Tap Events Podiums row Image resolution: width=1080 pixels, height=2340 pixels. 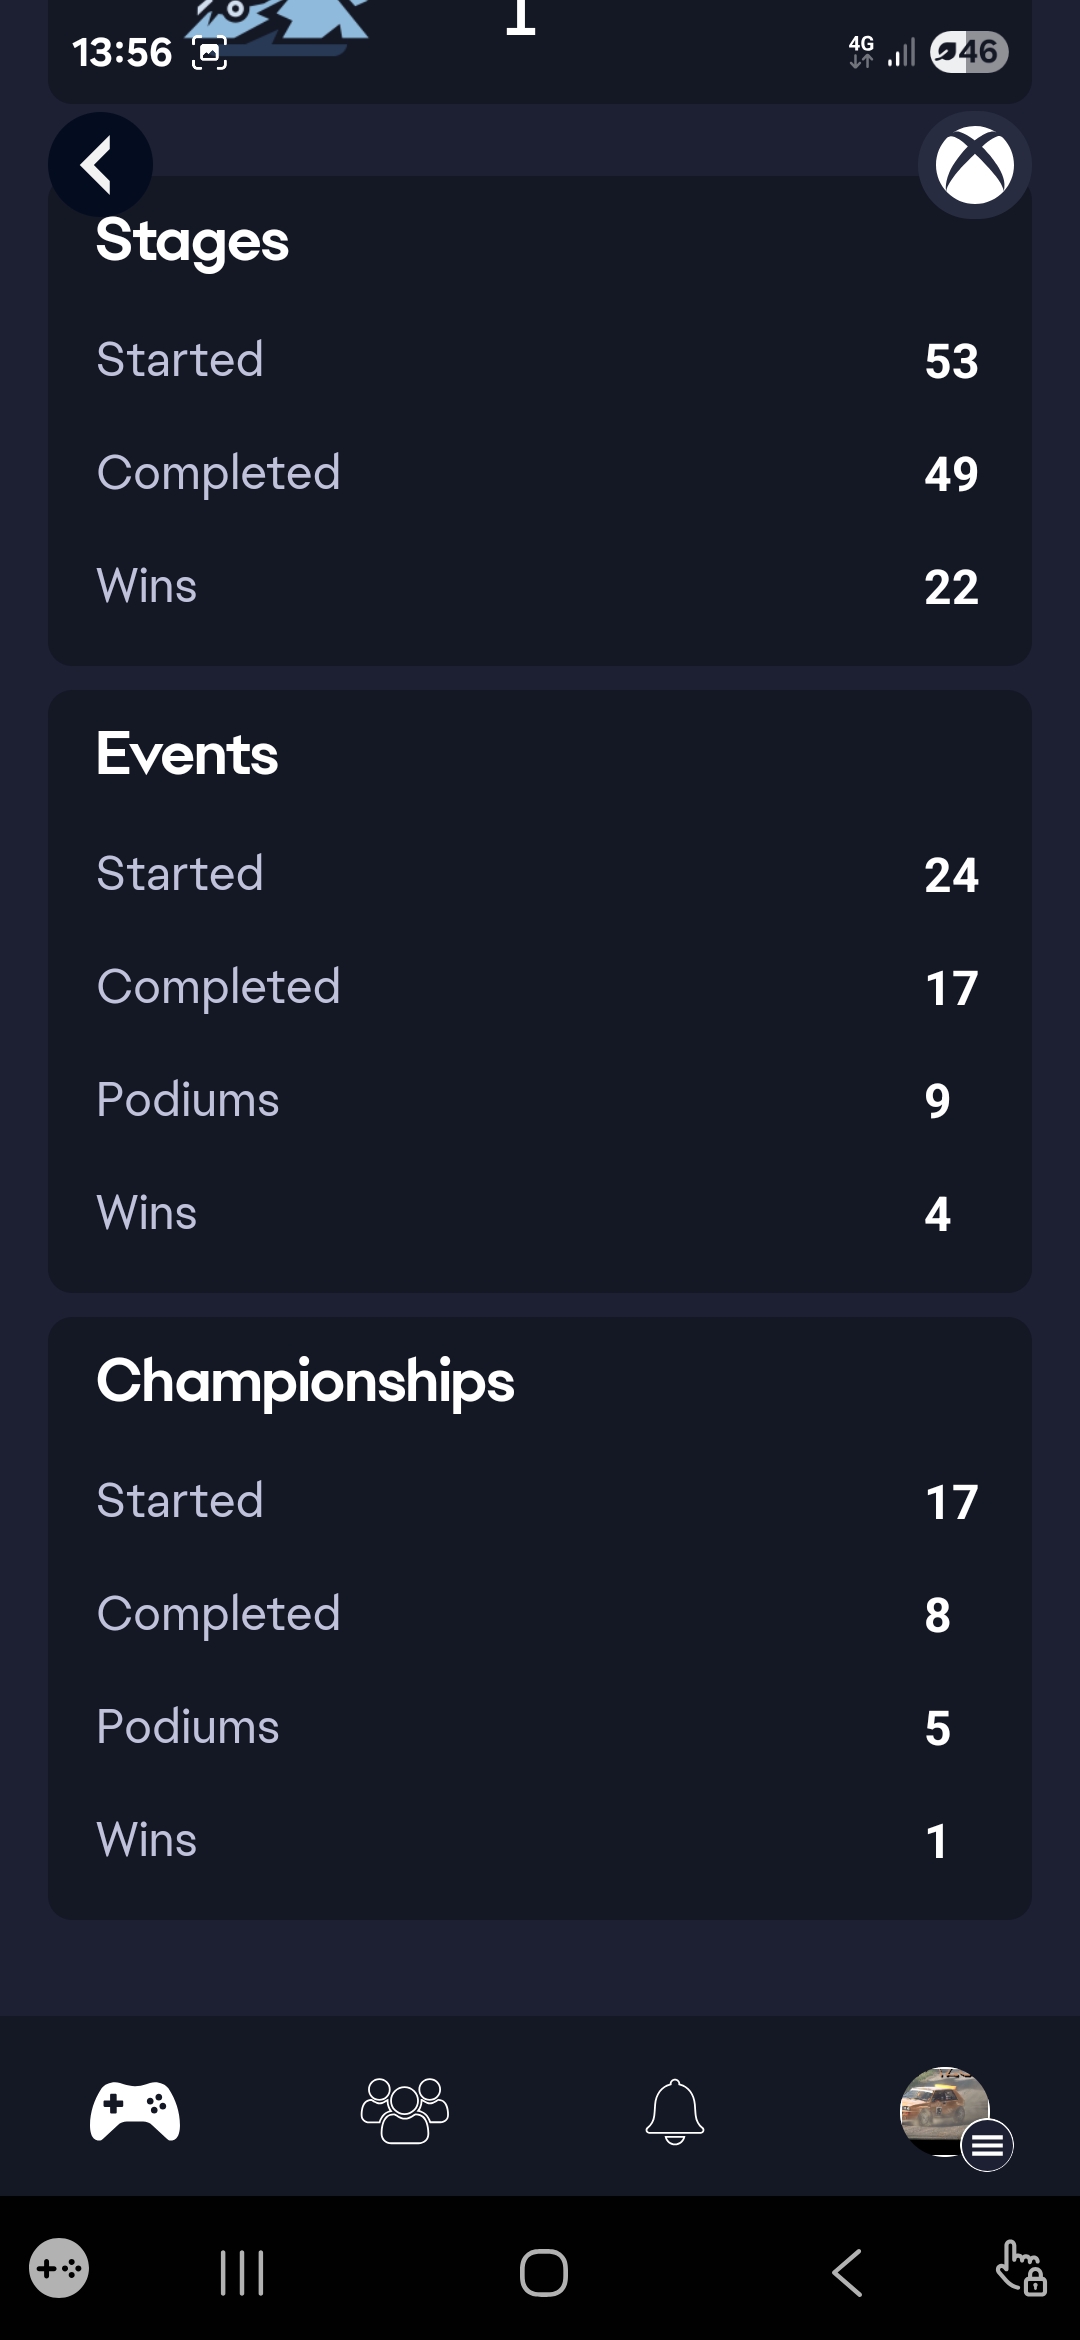click(540, 1100)
